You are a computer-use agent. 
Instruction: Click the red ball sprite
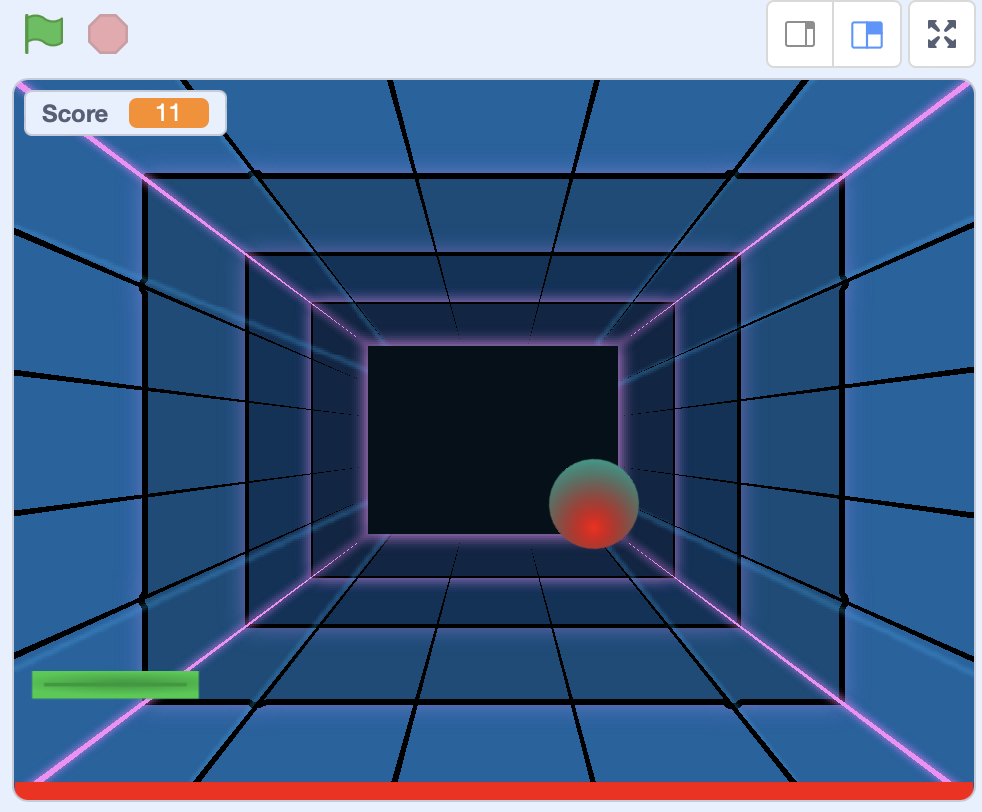tap(593, 505)
